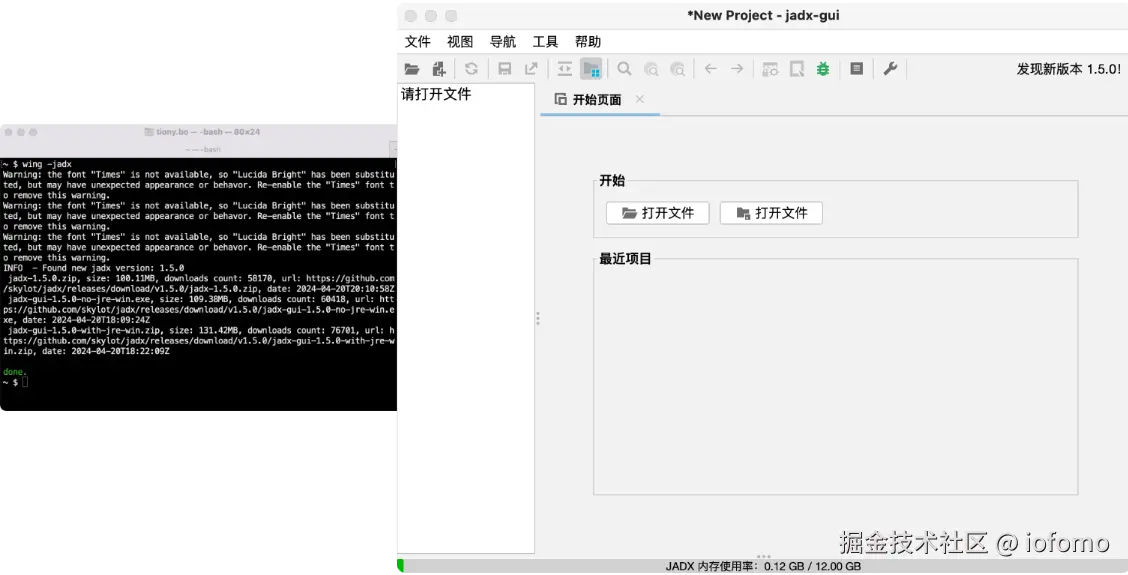1128x575 pixels.
Task: Click 打开文件 button with project folder icon
Action: pos(771,213)
